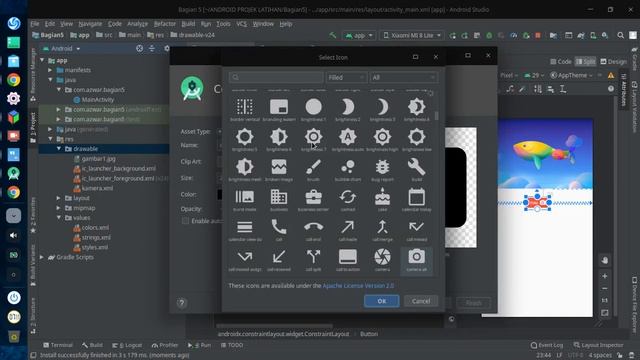Image resolution: width=640 pixels, height=360 pixels.
Task: Open the Filled style dropdown
Action: (x=346, y=77)
